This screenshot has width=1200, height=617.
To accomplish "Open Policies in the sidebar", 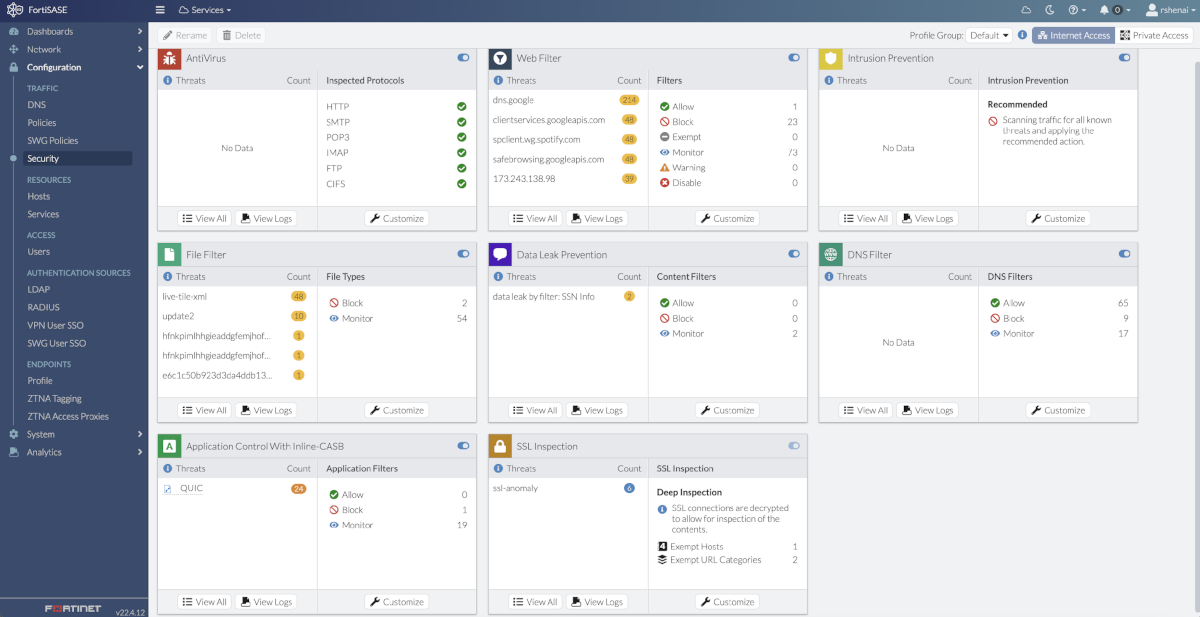I will tap(41, 122).
